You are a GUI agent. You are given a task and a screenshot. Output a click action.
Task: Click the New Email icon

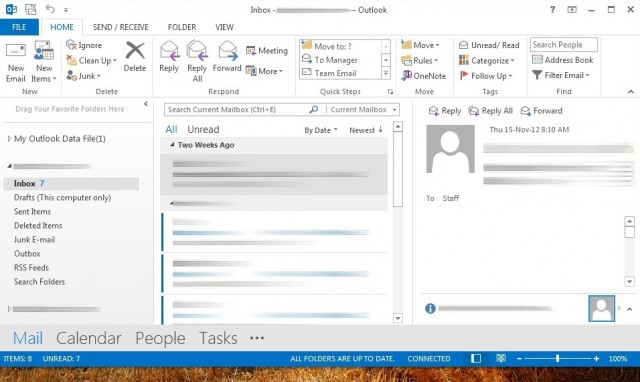click(x=16, y=51)
